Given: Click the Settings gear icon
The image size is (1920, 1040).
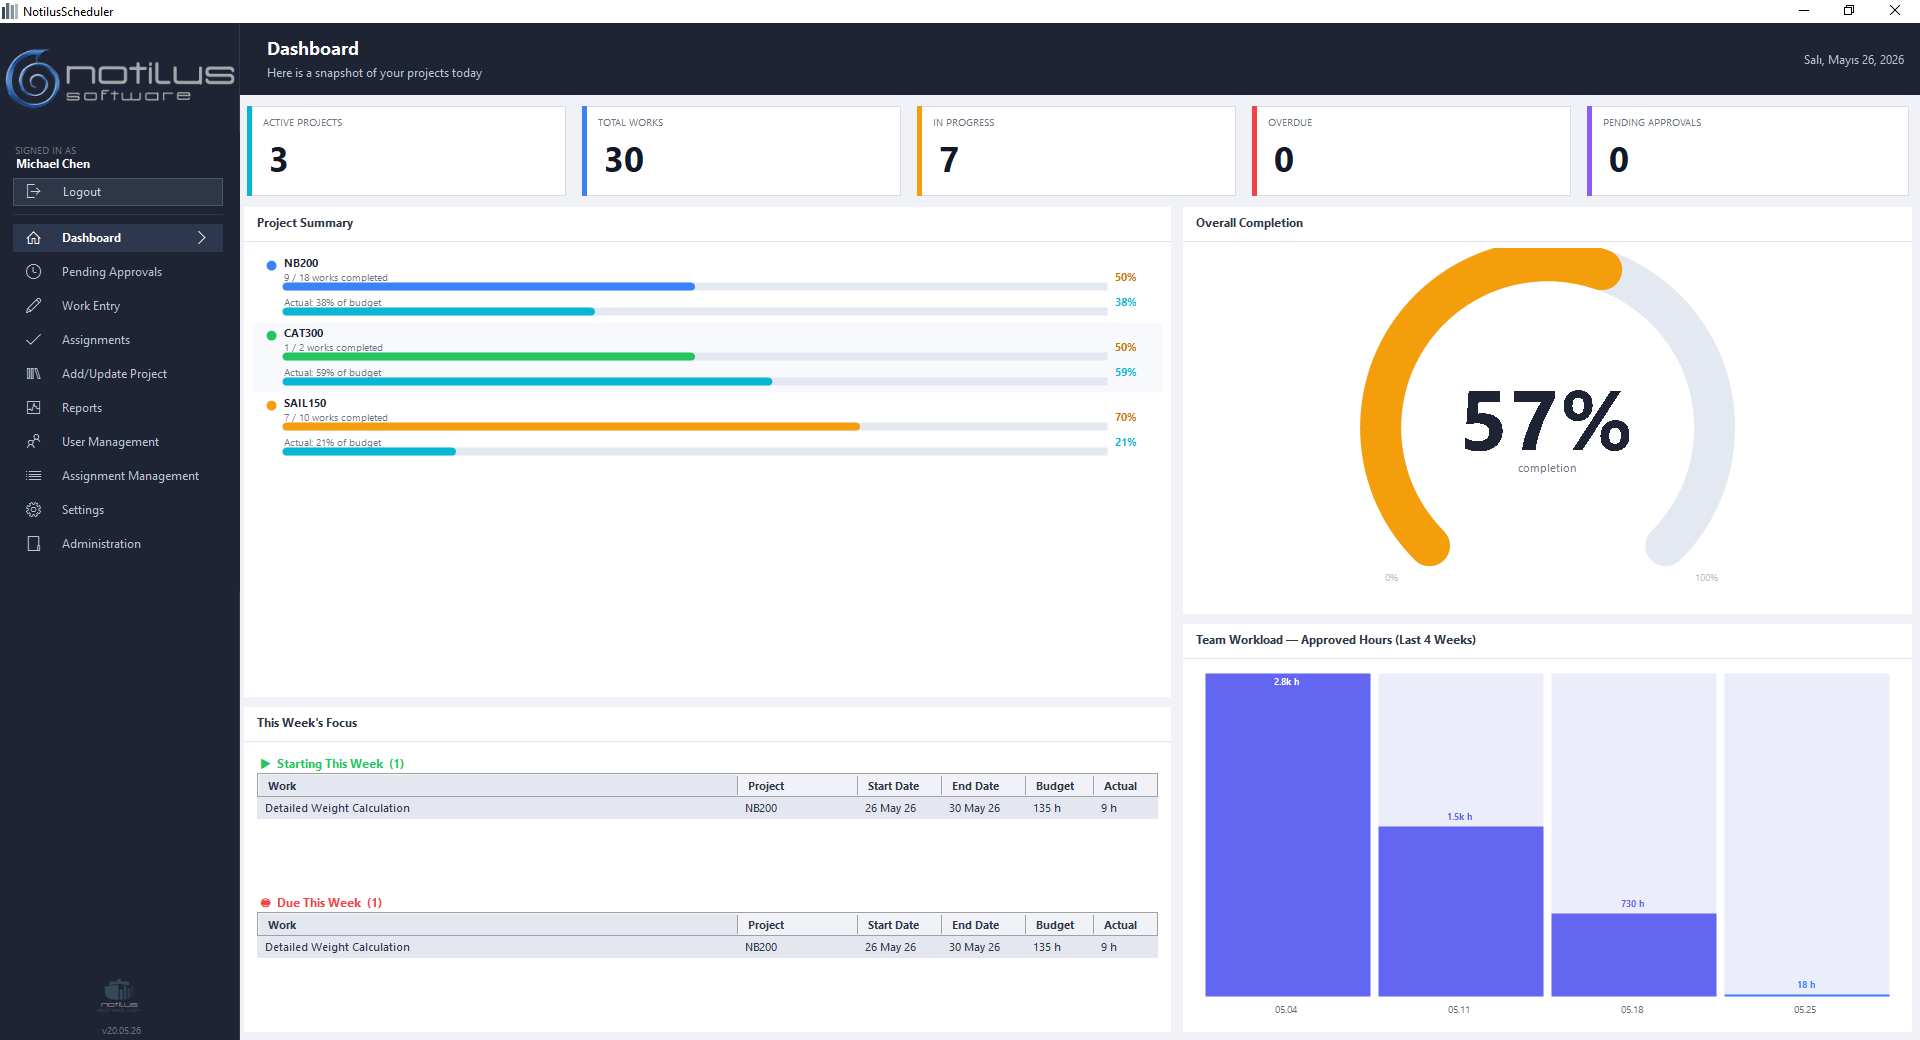Looking at the screenshot, I should [33, 510].
